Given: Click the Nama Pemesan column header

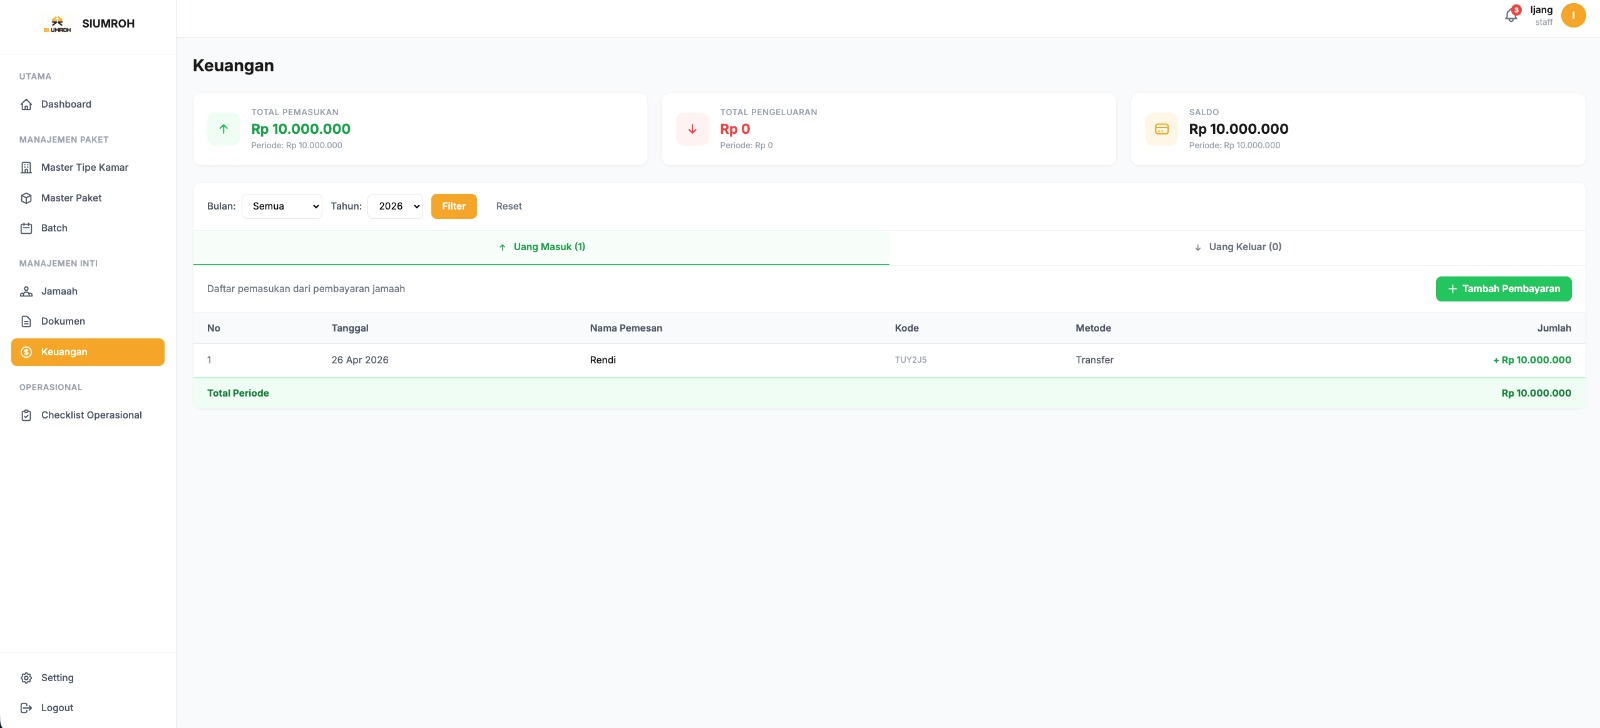Looking at the screenshot, I should coord(626,328).
